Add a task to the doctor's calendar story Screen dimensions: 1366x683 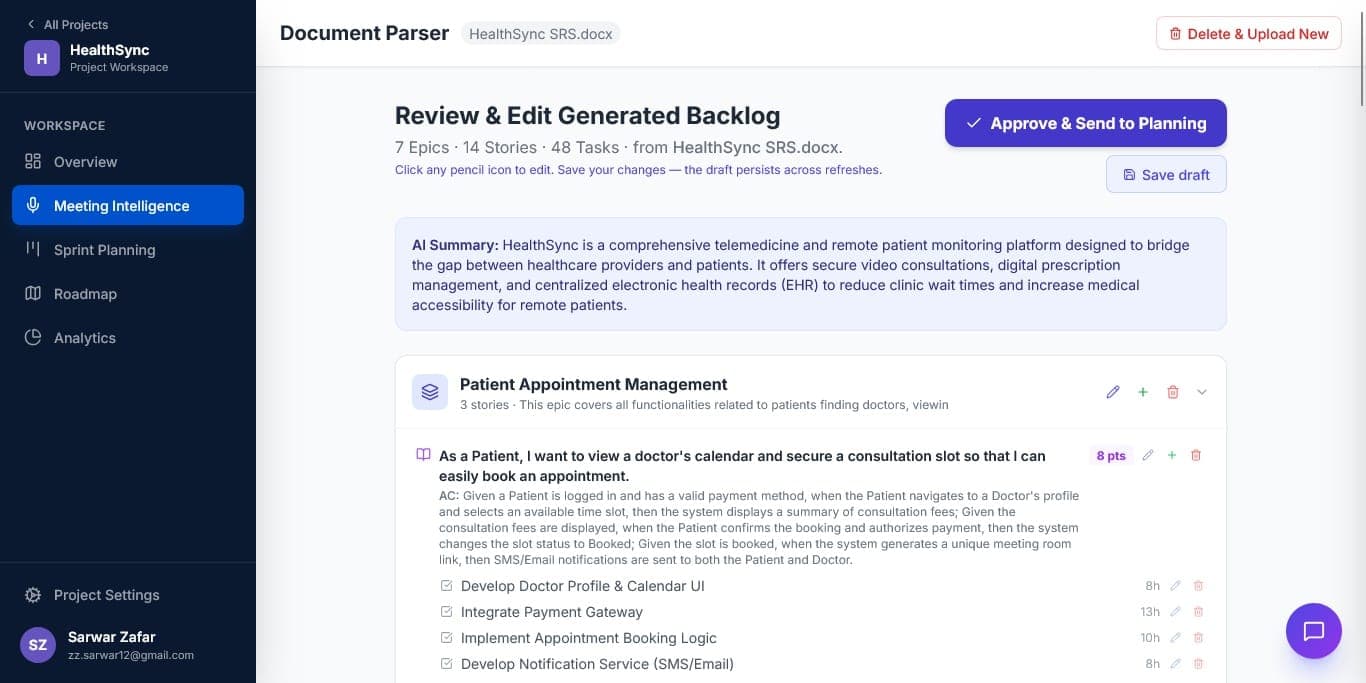(1172, 455)
